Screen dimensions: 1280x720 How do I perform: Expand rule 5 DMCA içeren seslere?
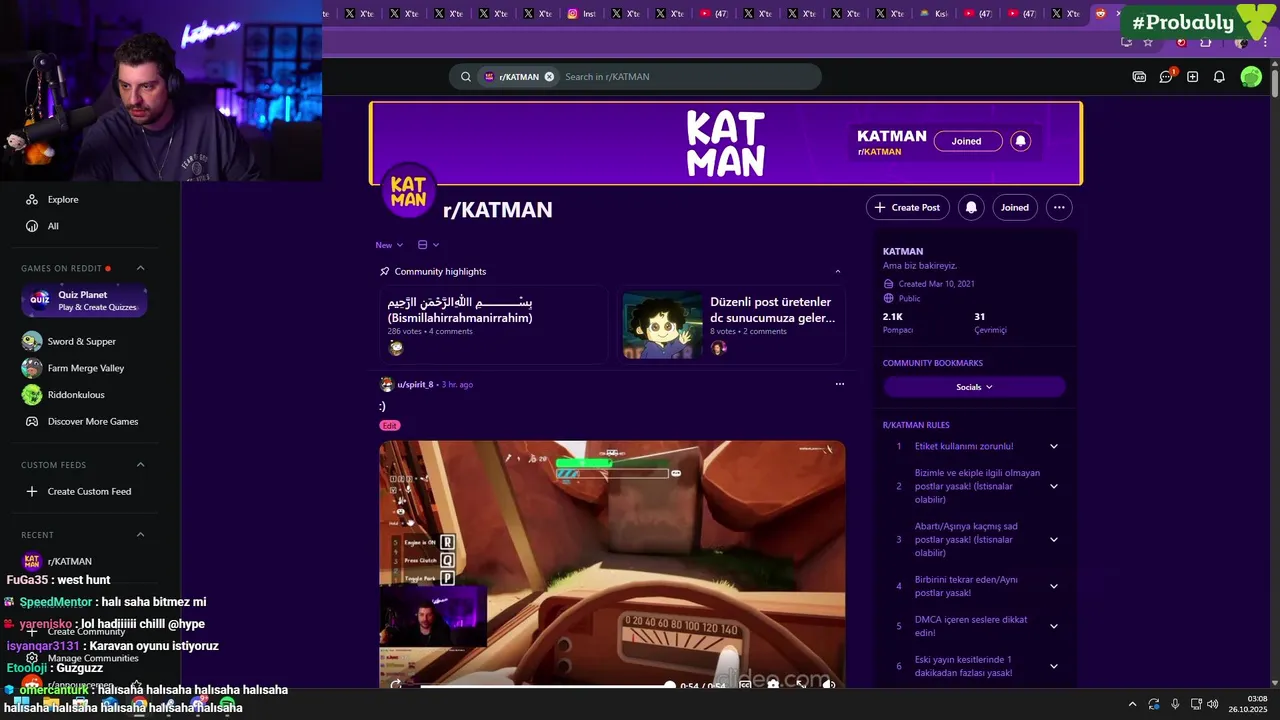click(x=1054, y=626)
